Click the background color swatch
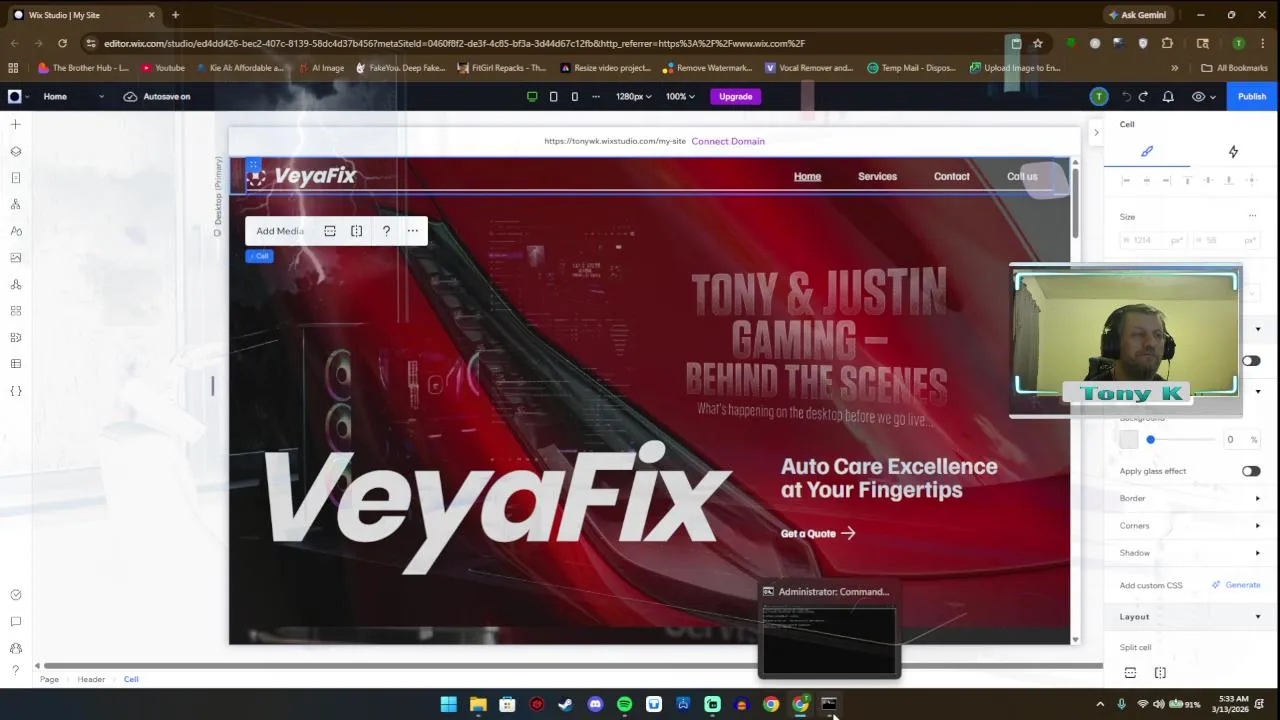 tap(1129, 439)
